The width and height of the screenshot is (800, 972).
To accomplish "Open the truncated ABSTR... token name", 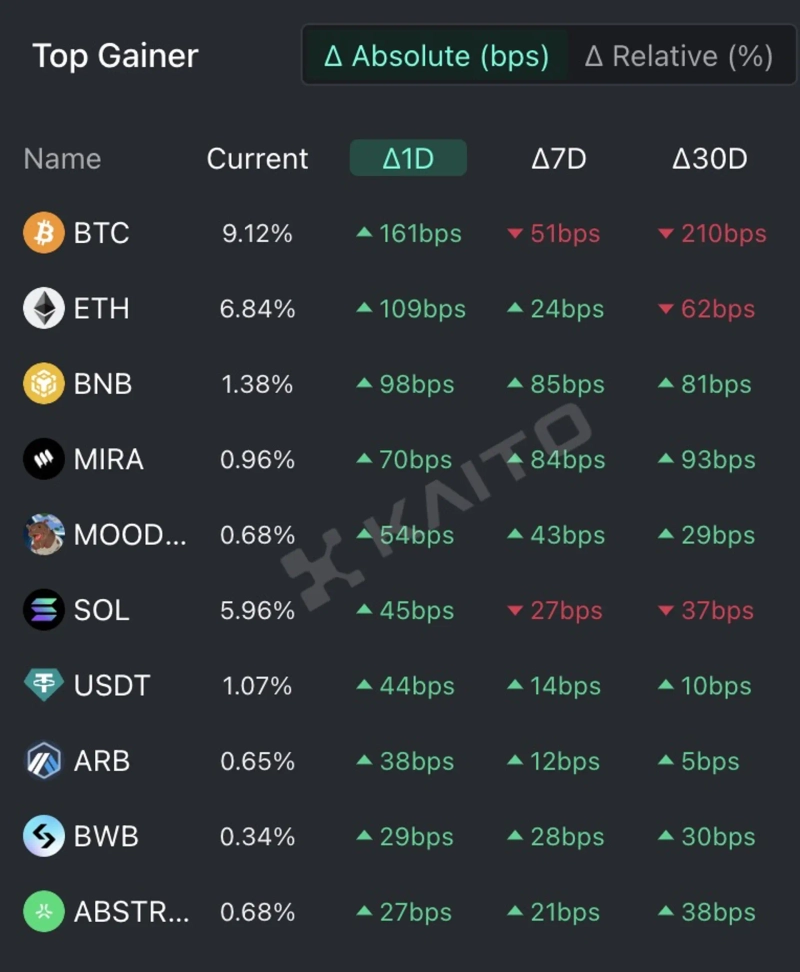I will click(x=131, y=912).
